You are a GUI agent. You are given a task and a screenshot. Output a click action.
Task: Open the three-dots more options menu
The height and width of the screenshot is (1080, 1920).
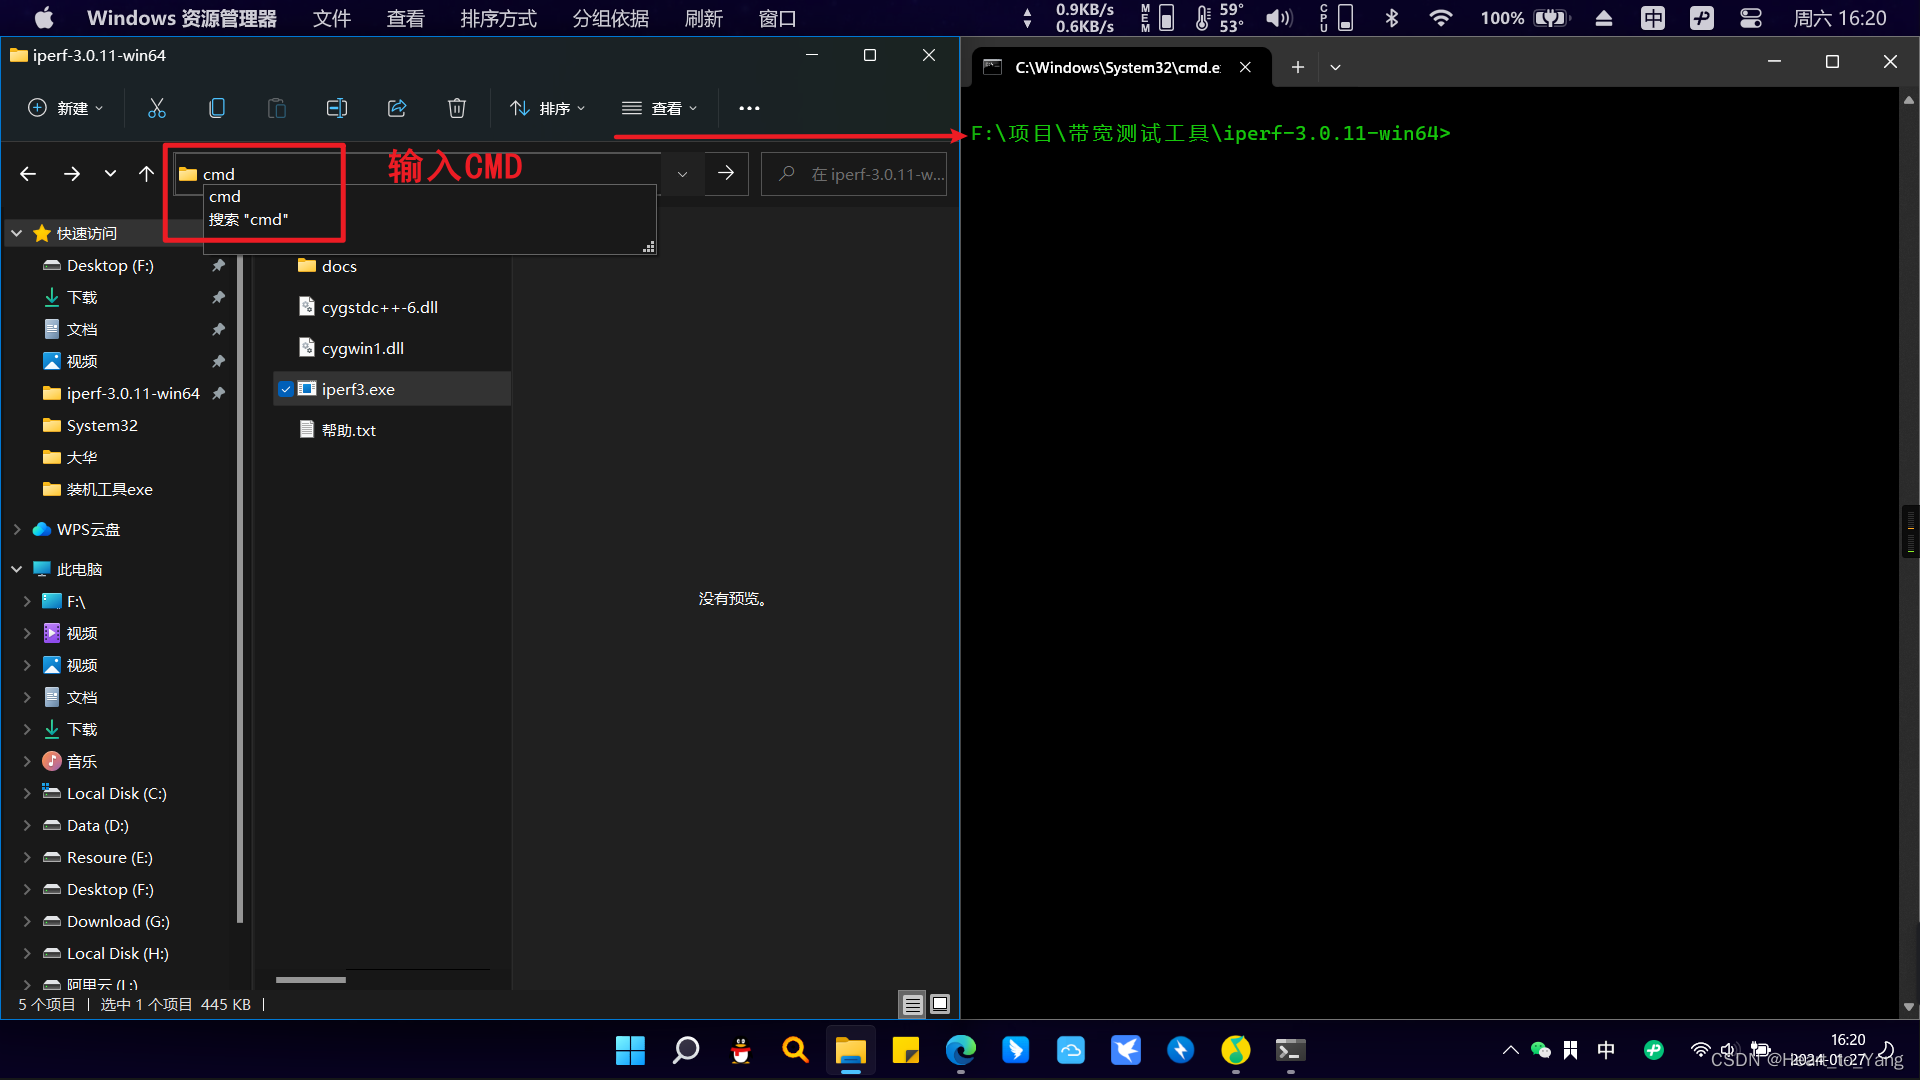pyautogui.click(x=749, y=108)
